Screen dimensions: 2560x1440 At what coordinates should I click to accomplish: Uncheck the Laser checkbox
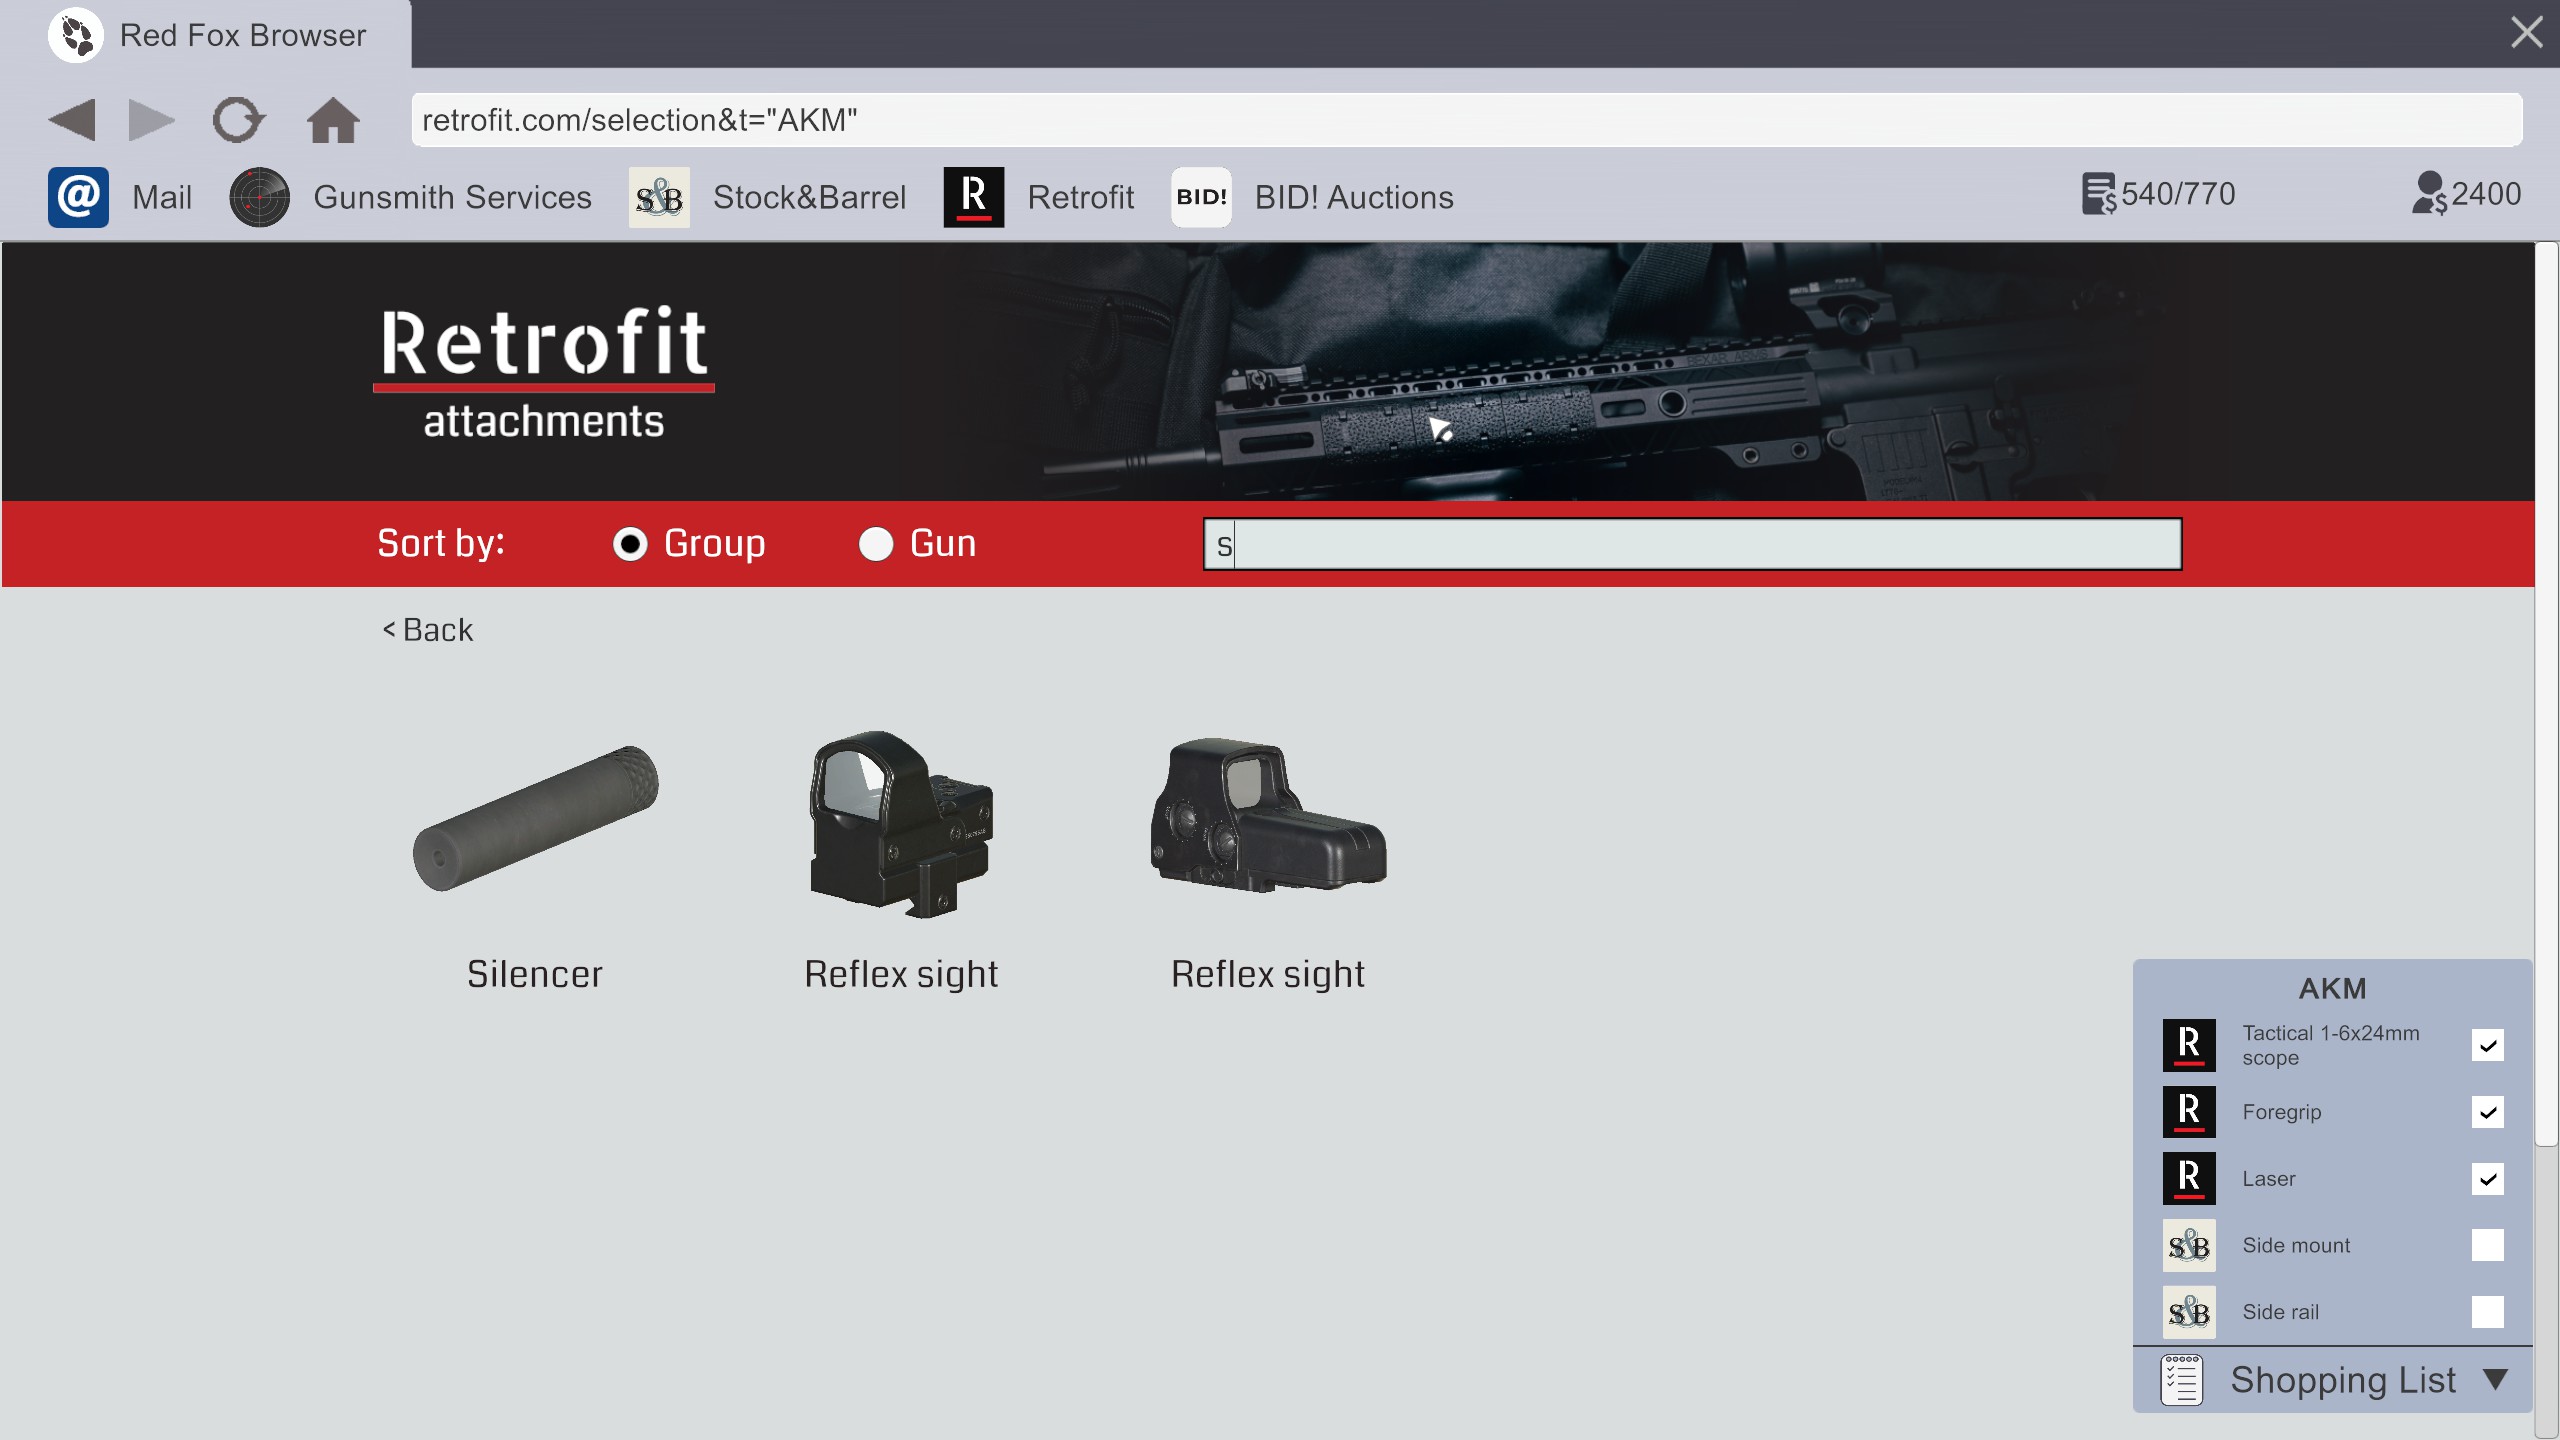click(2487, 1178)
